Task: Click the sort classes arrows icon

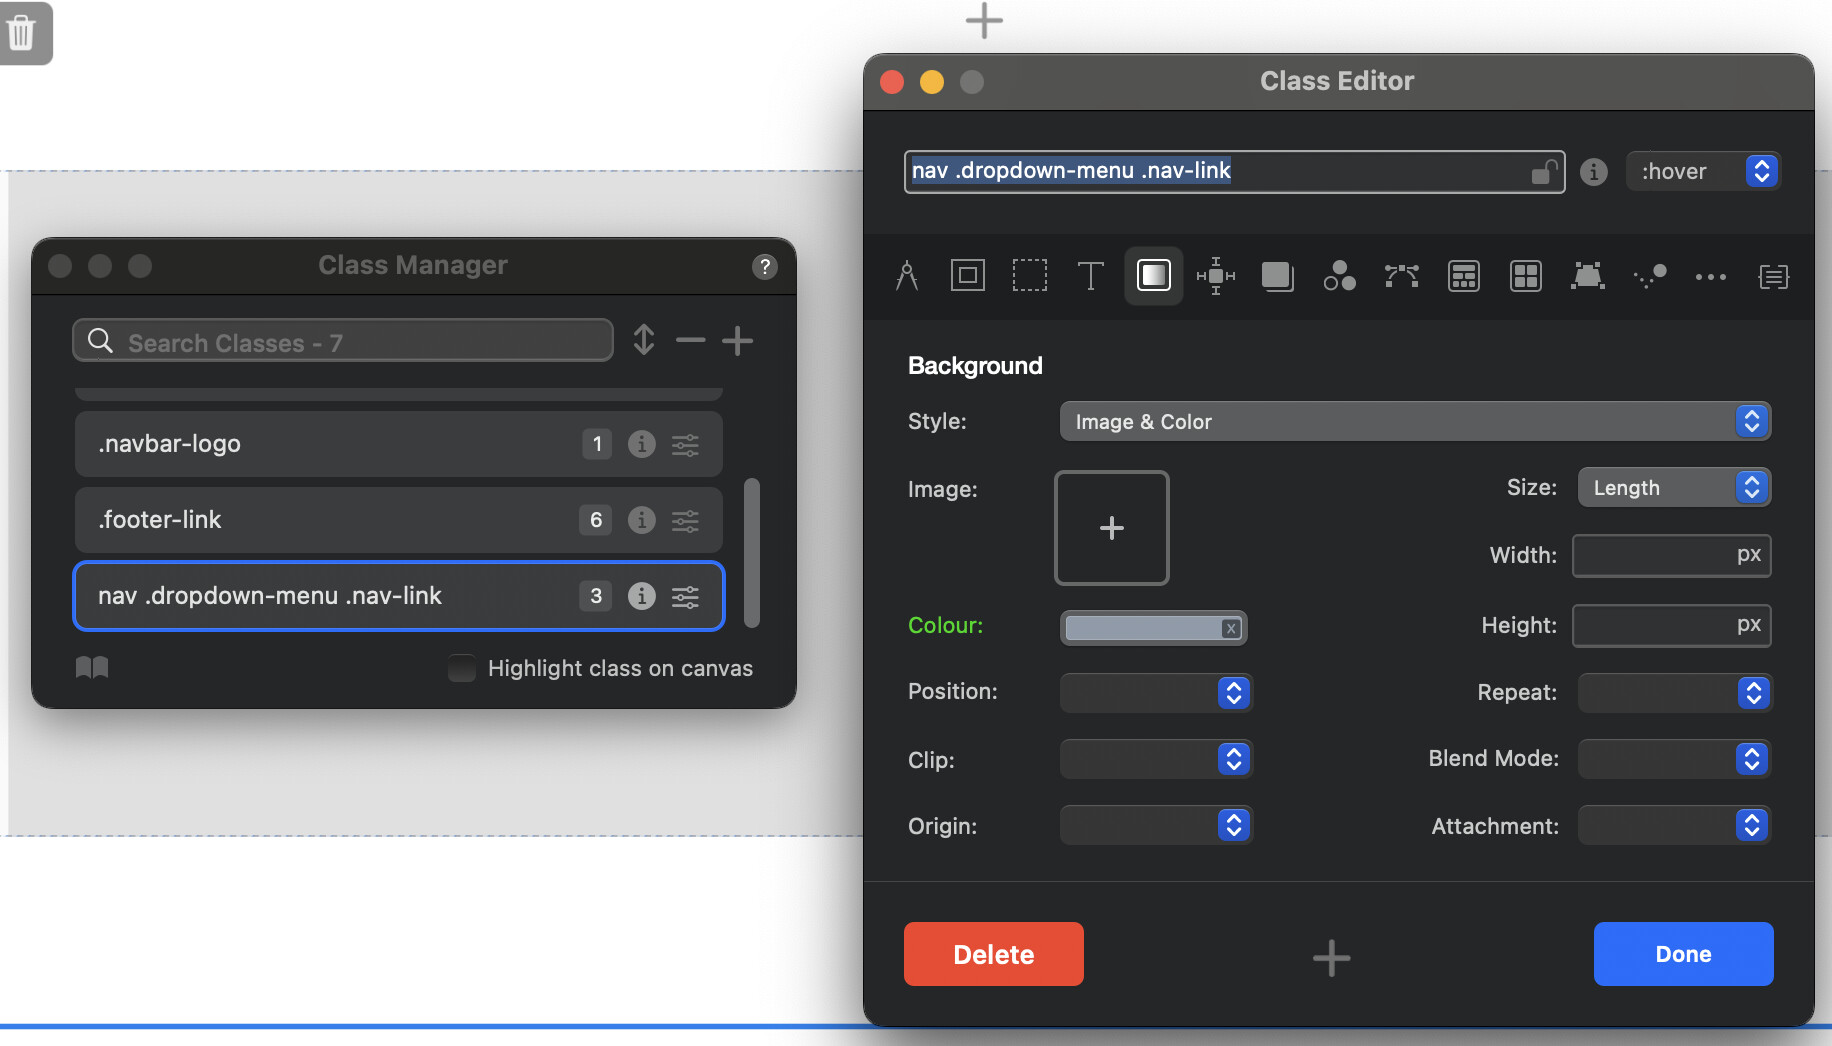Action: click(x=644, y=340)
